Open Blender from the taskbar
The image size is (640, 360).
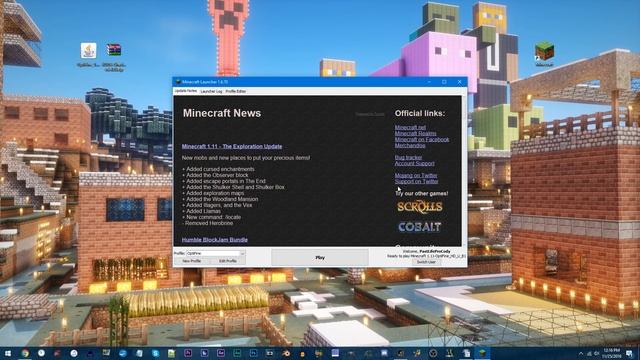tap(286, 353)
